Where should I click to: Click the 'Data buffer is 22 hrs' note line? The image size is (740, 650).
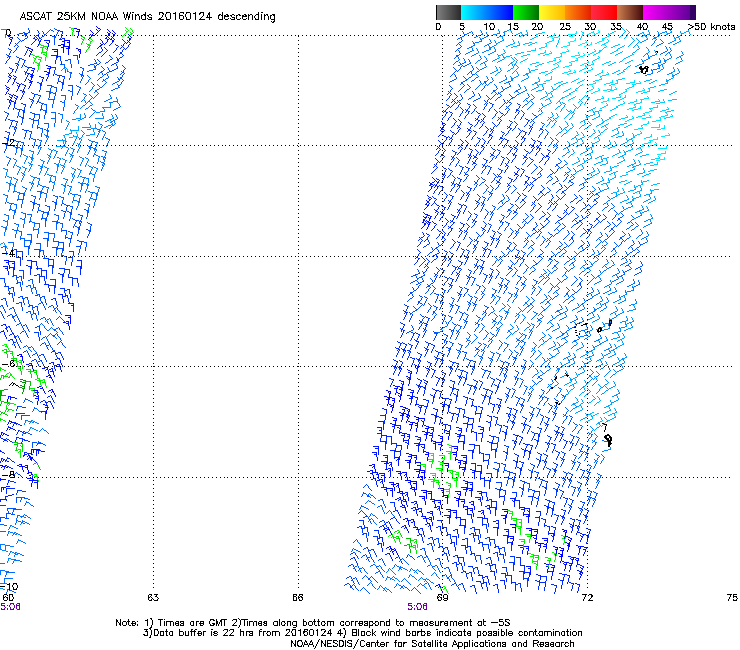point(362,633)
